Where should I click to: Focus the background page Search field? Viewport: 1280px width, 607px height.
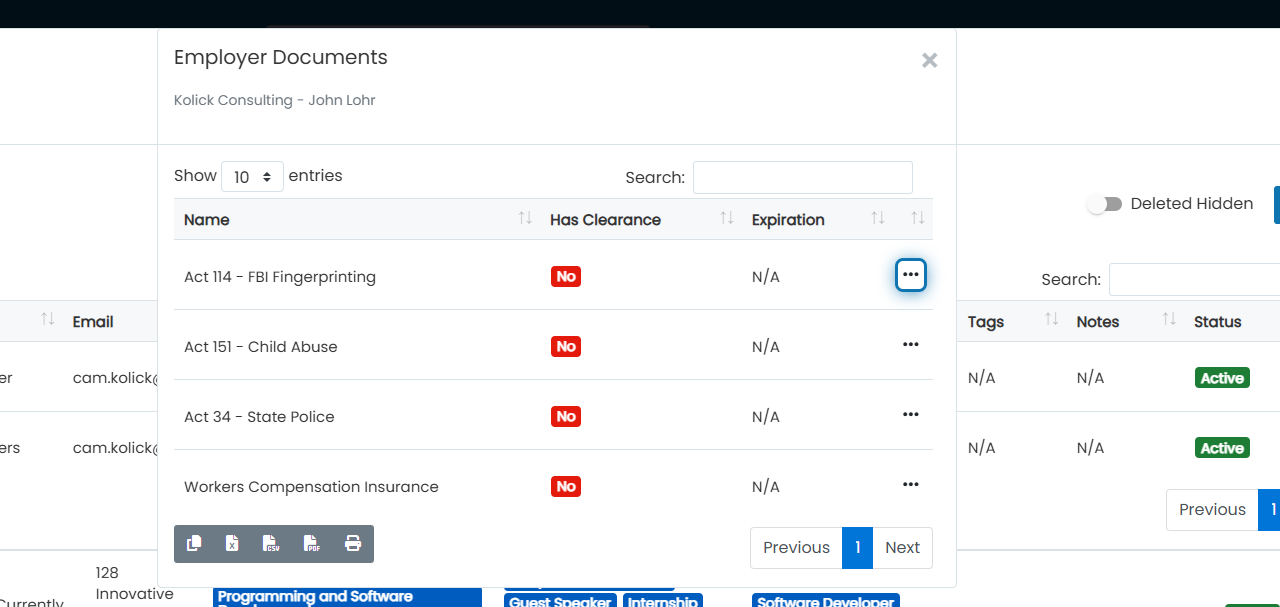click(1194, 279)
